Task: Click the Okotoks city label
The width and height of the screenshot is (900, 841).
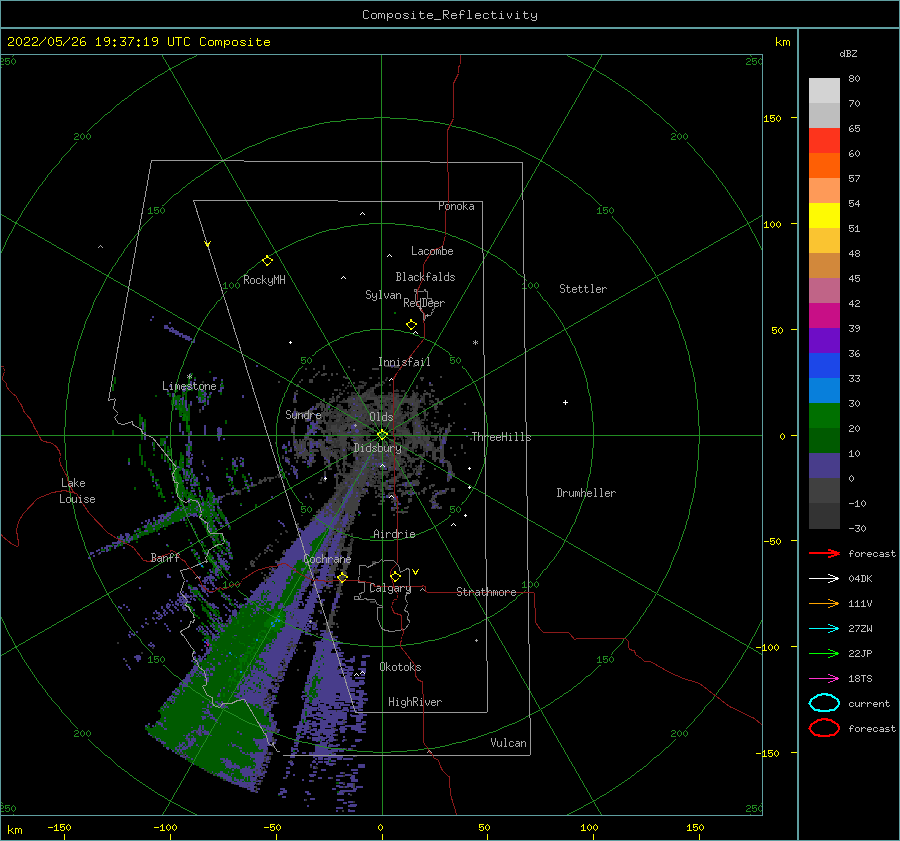Action: click(400, 667)
